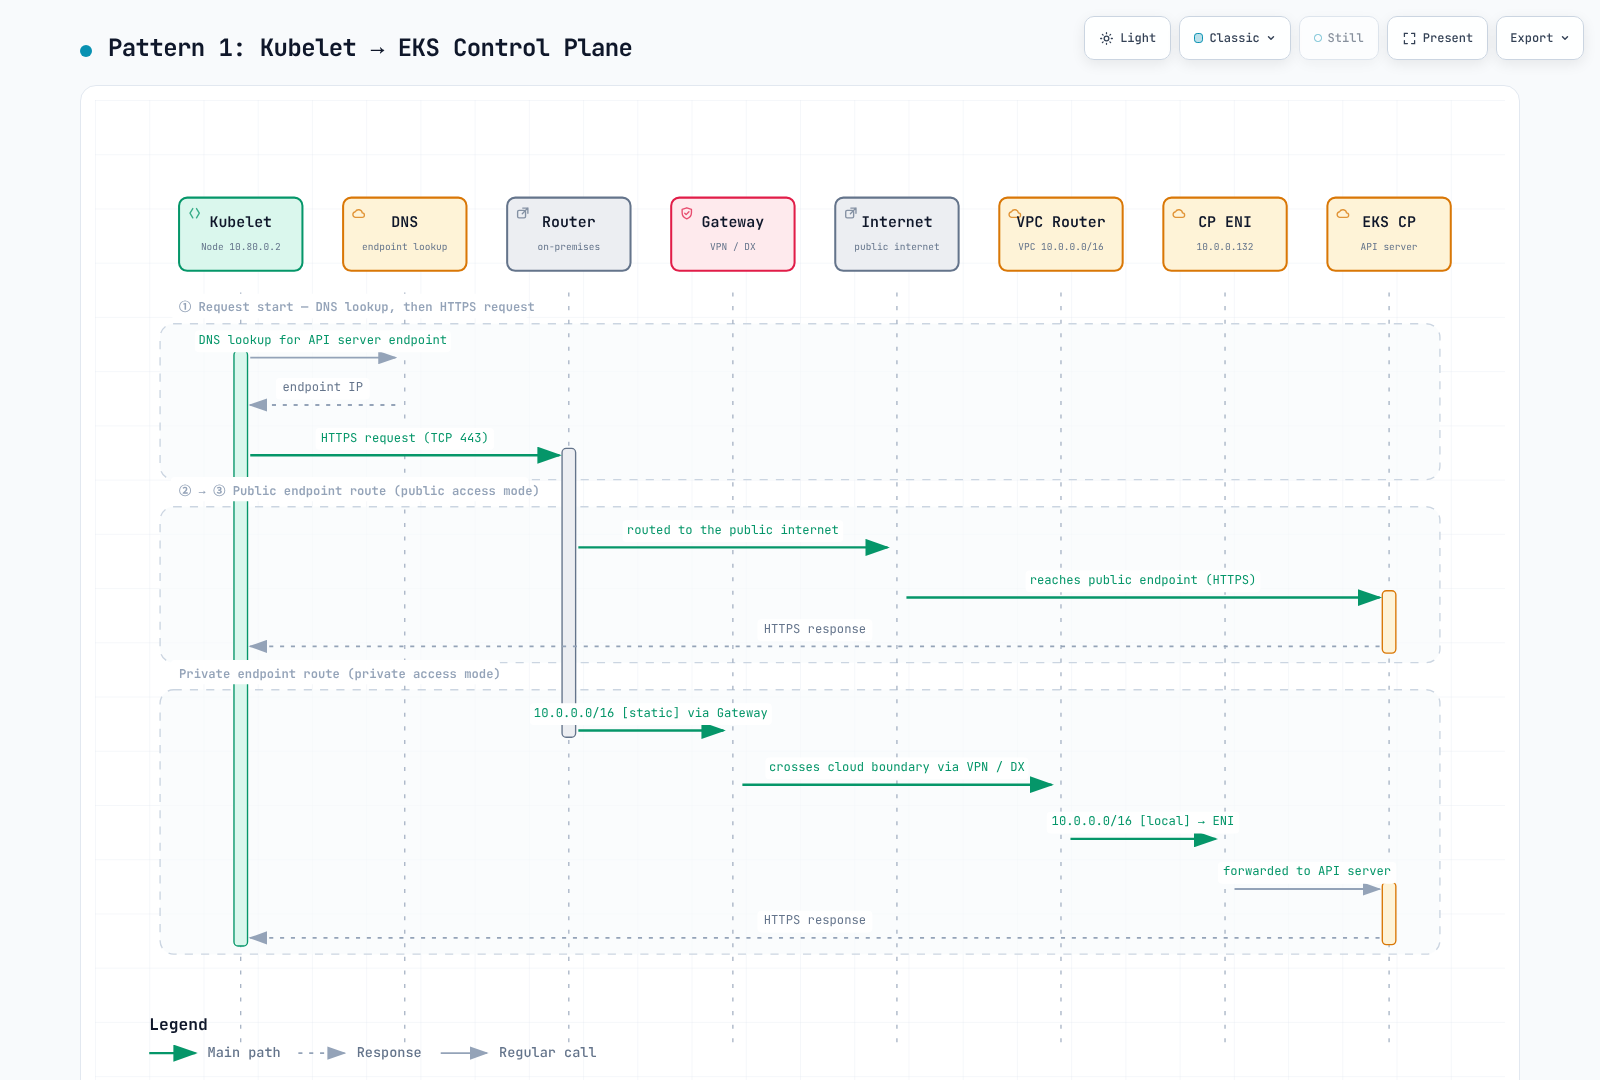Viewport: 1600px width, 1080px height.
Task: Click the Still animation toggle
Action: pyautogui.click(x=1338, y=38)
